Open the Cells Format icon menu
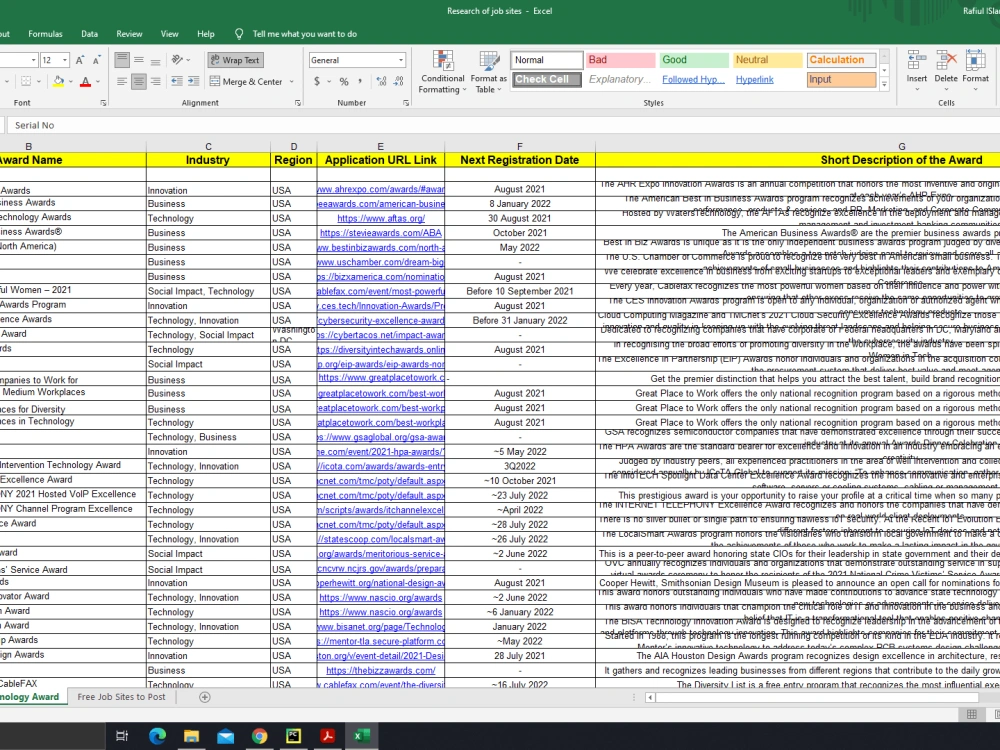The image size is (1000, 750). [975, 69]
